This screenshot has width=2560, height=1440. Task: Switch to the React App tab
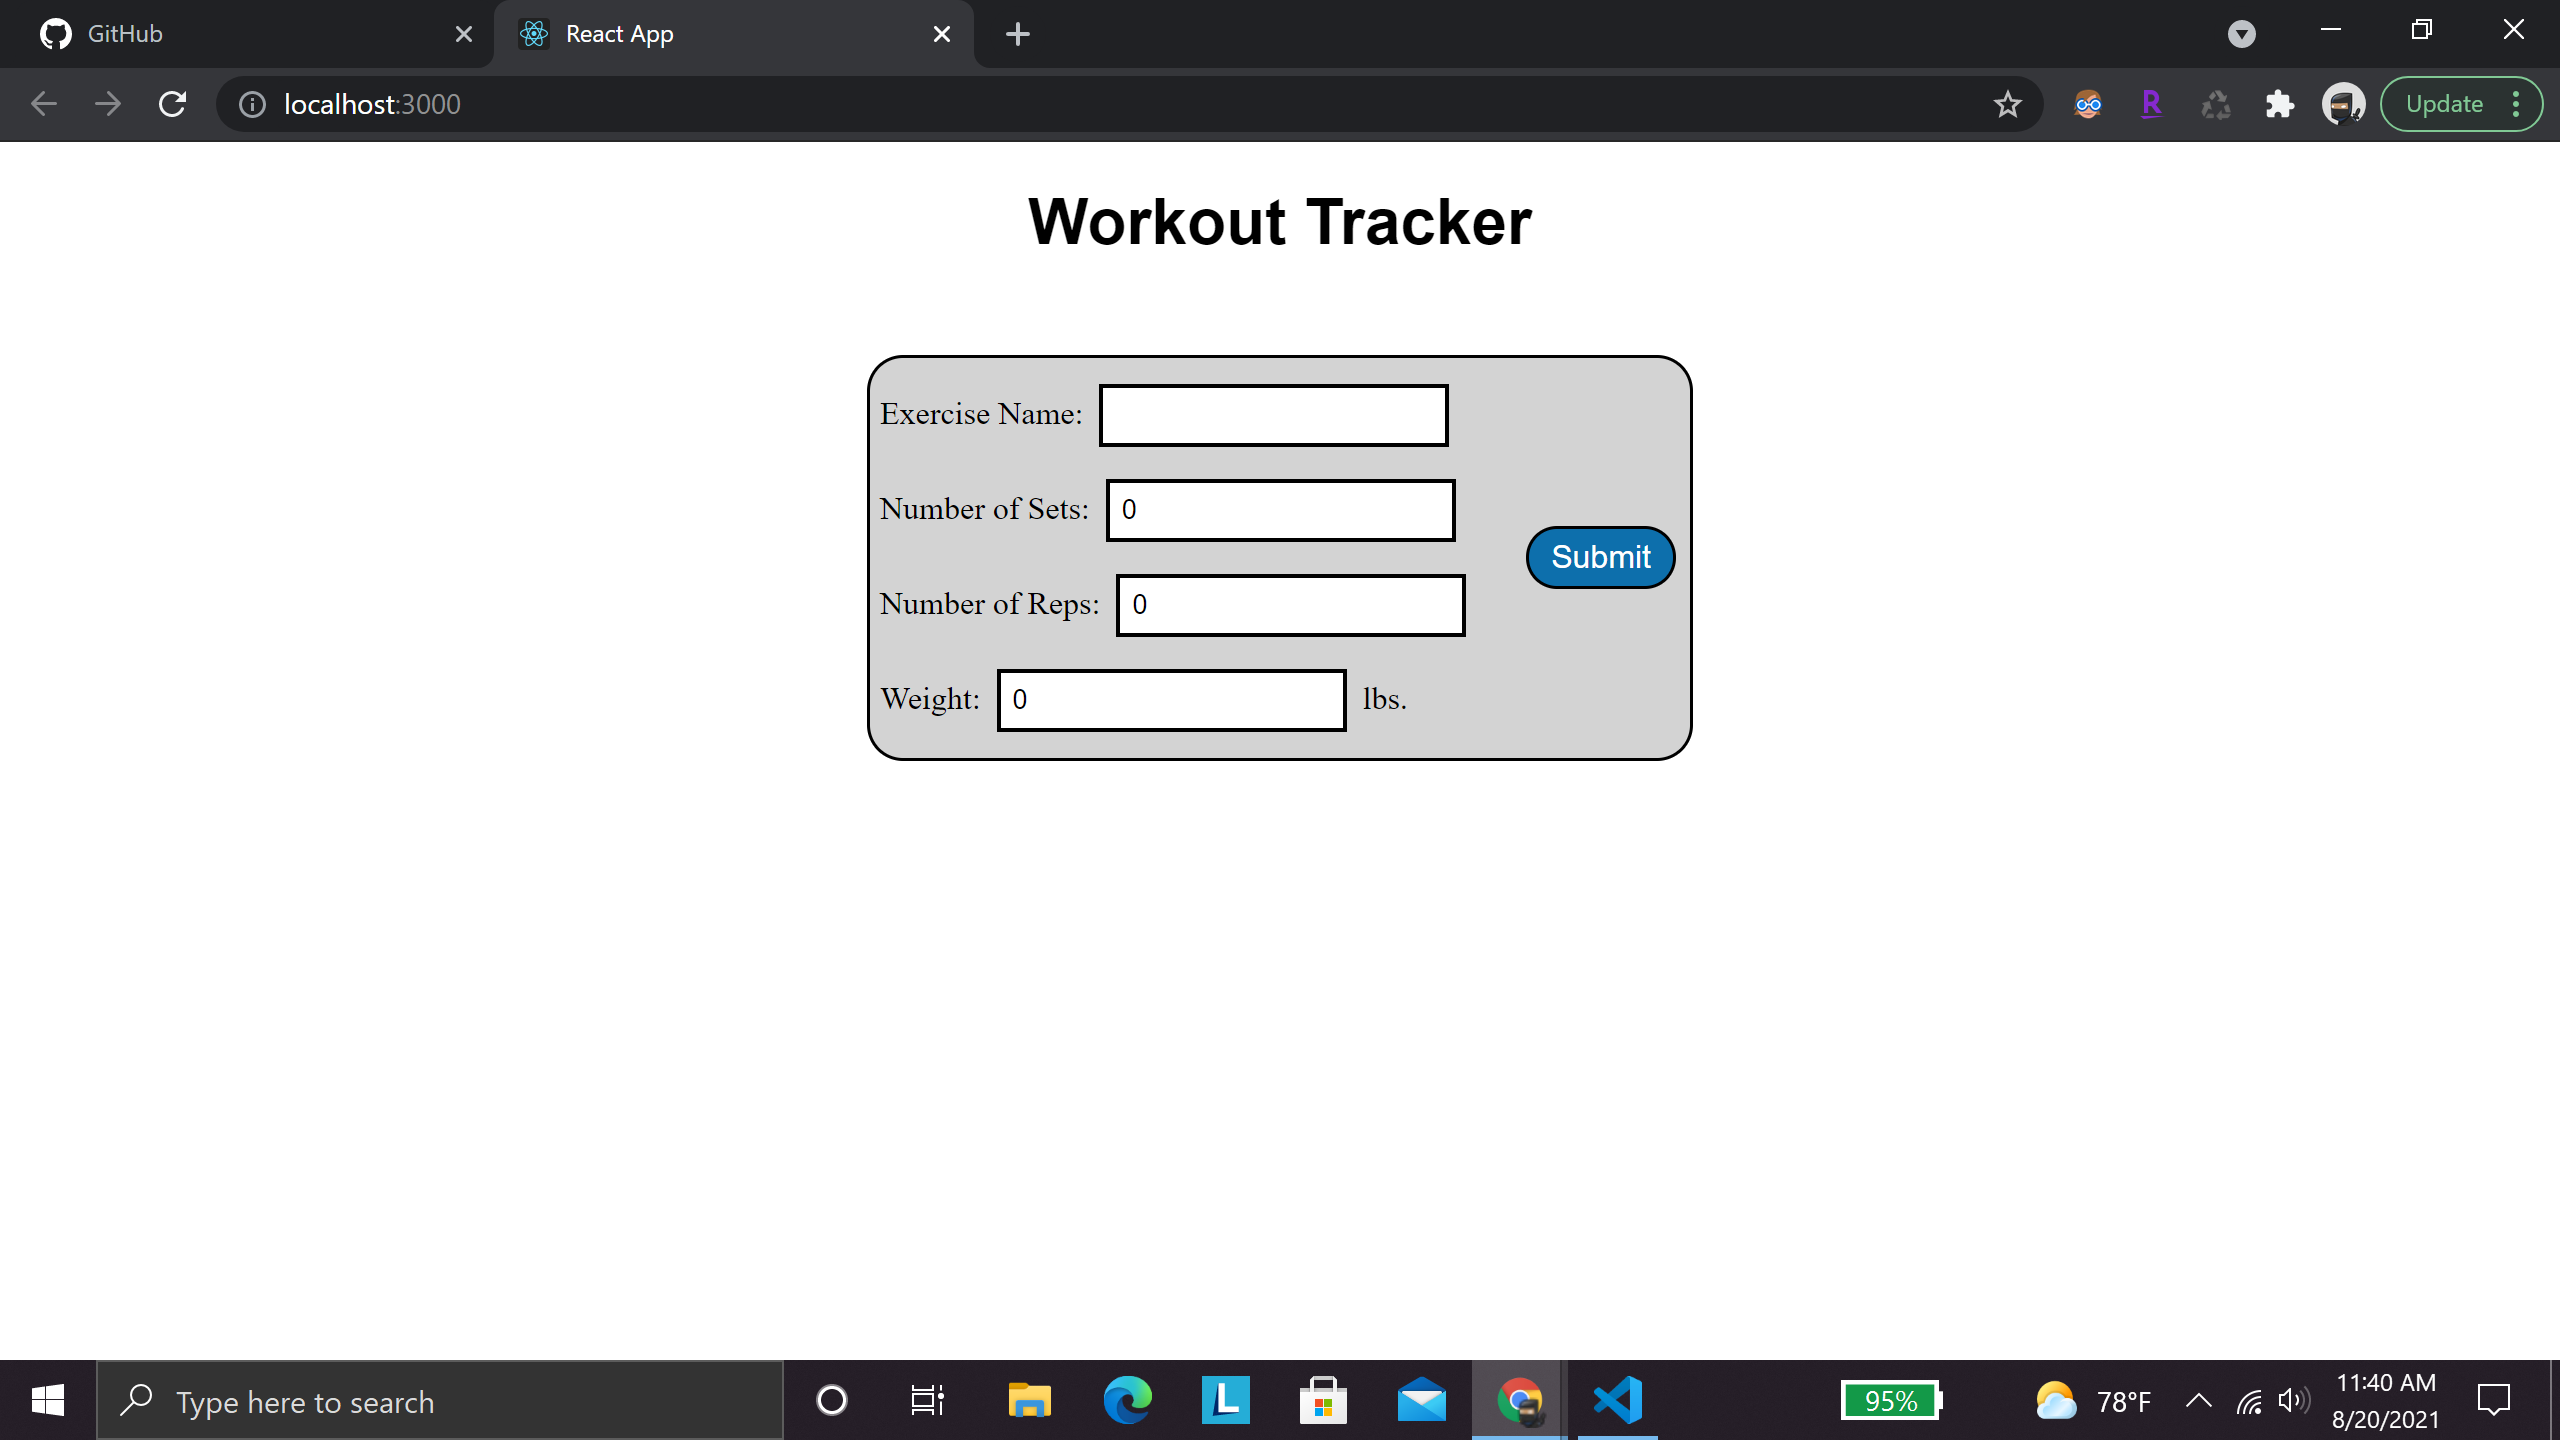click(735, 34)
